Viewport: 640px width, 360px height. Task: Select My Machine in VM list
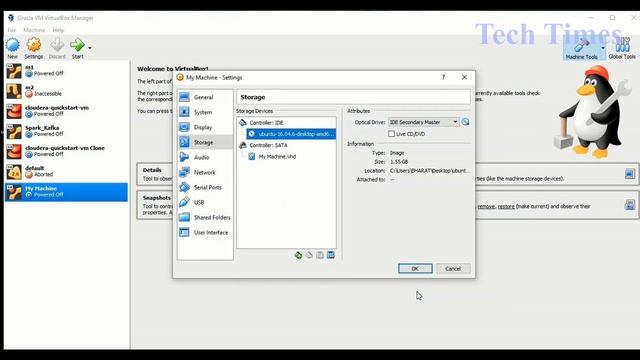(66, 192)
